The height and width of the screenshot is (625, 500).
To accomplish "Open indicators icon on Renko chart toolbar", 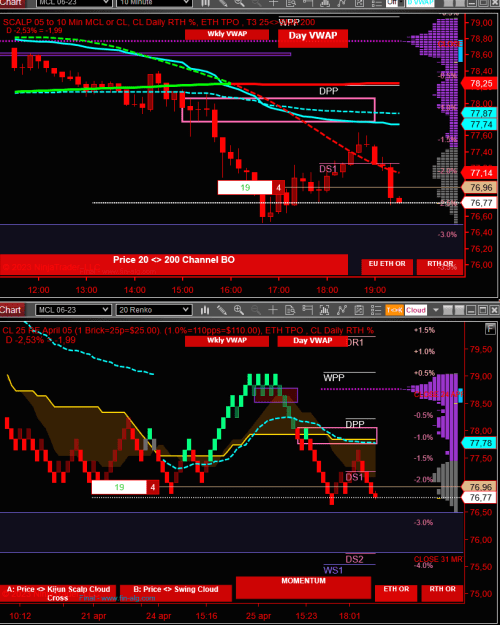I will pyautogui.click(x=325, y=310).
